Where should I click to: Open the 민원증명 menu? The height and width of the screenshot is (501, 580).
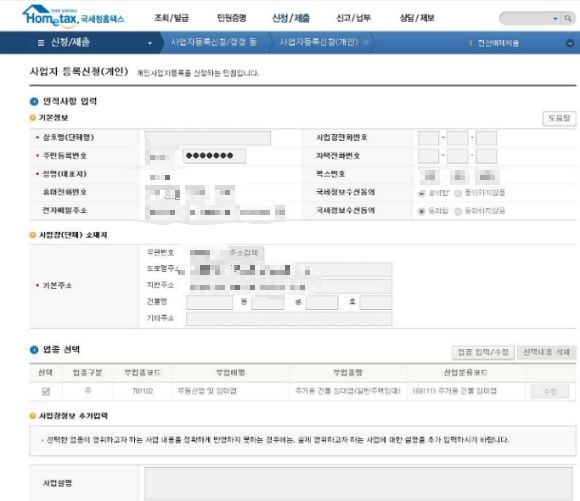[x=232, y=18]
